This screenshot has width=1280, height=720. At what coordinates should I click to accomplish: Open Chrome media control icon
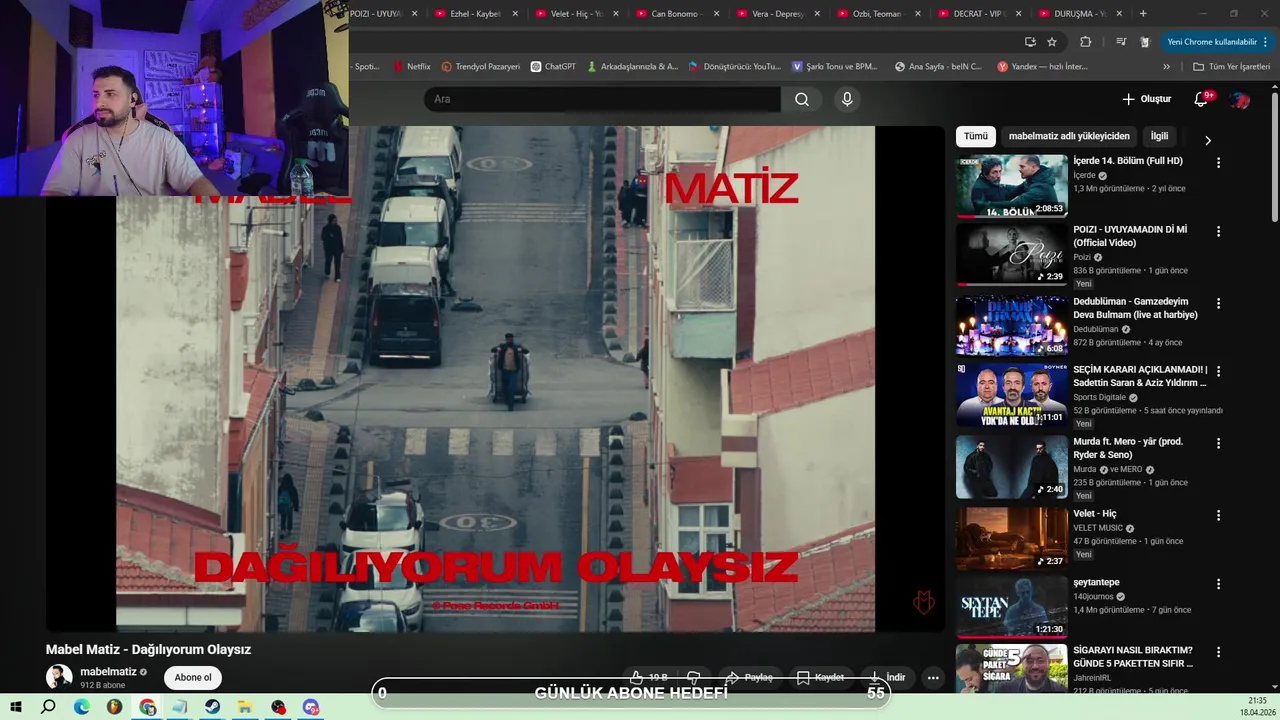point(1120,42)
